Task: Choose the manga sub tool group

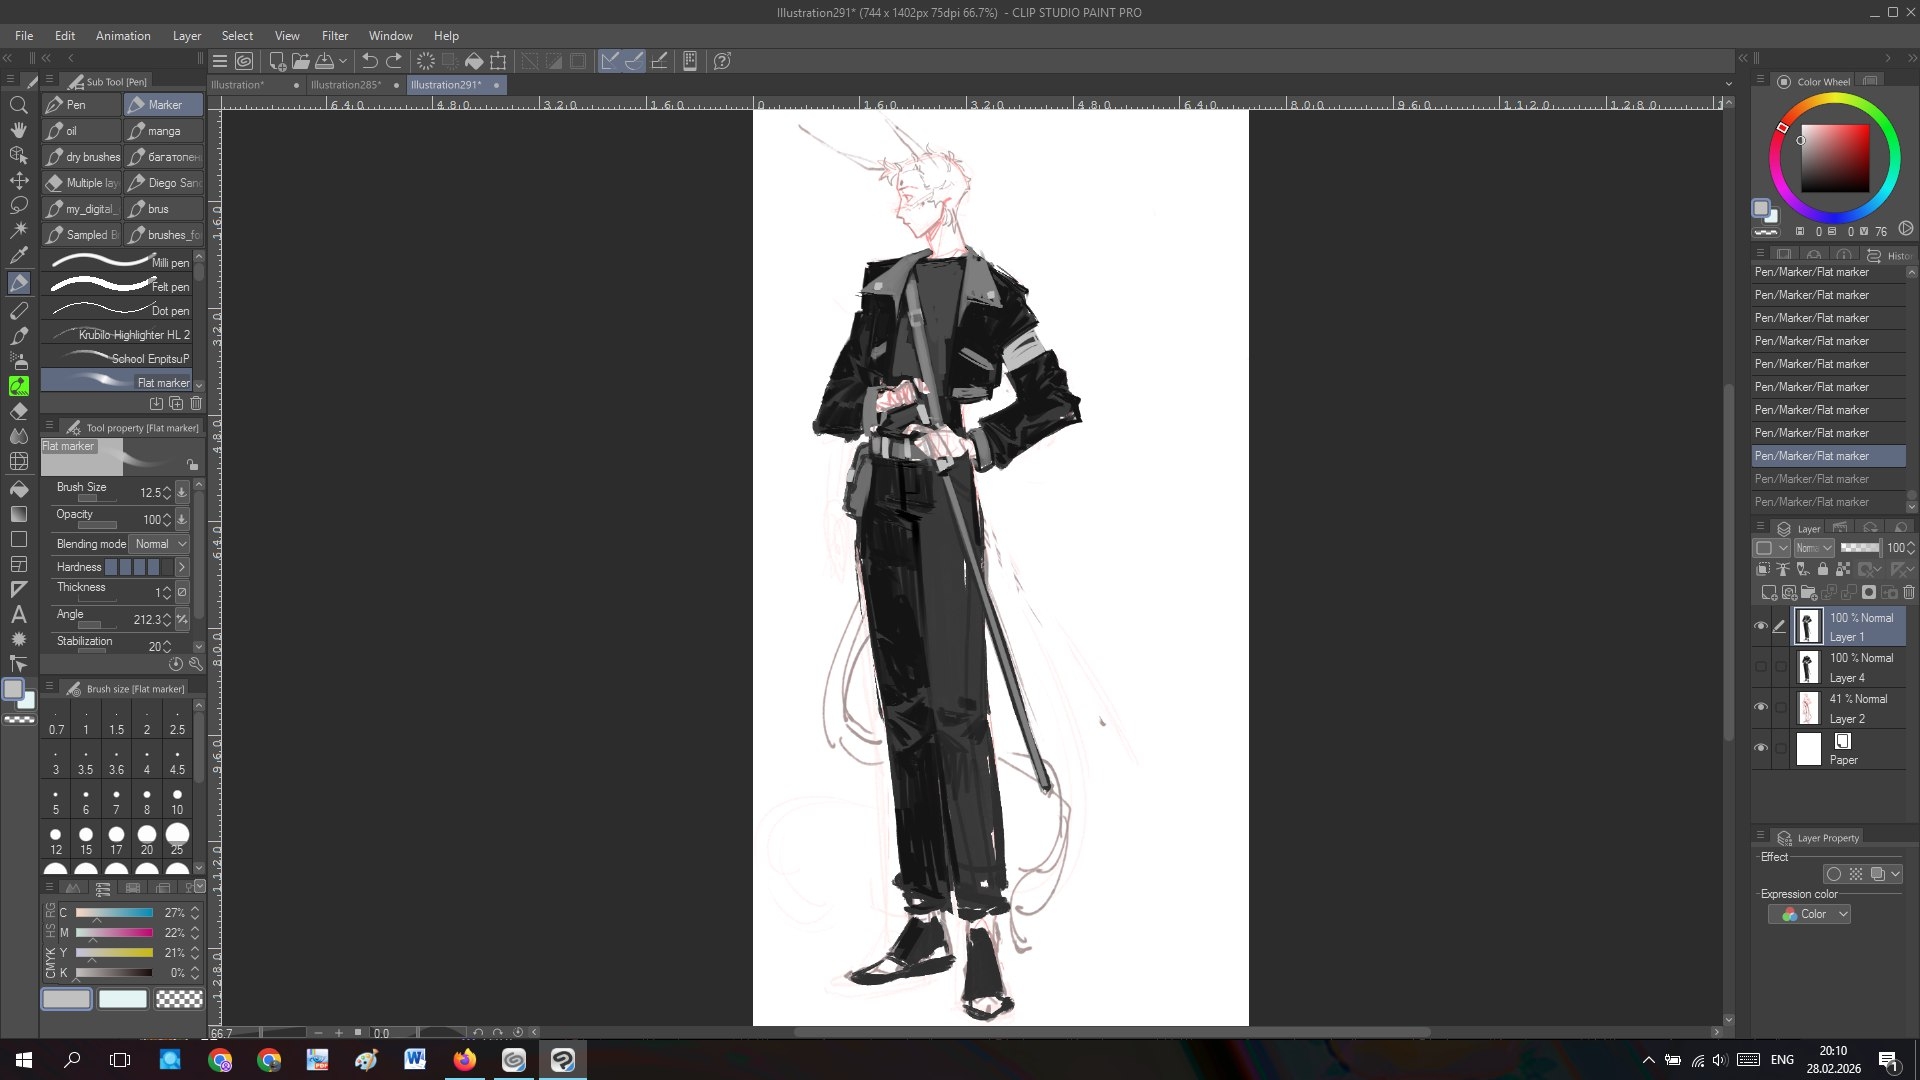Action: [163, 131]
